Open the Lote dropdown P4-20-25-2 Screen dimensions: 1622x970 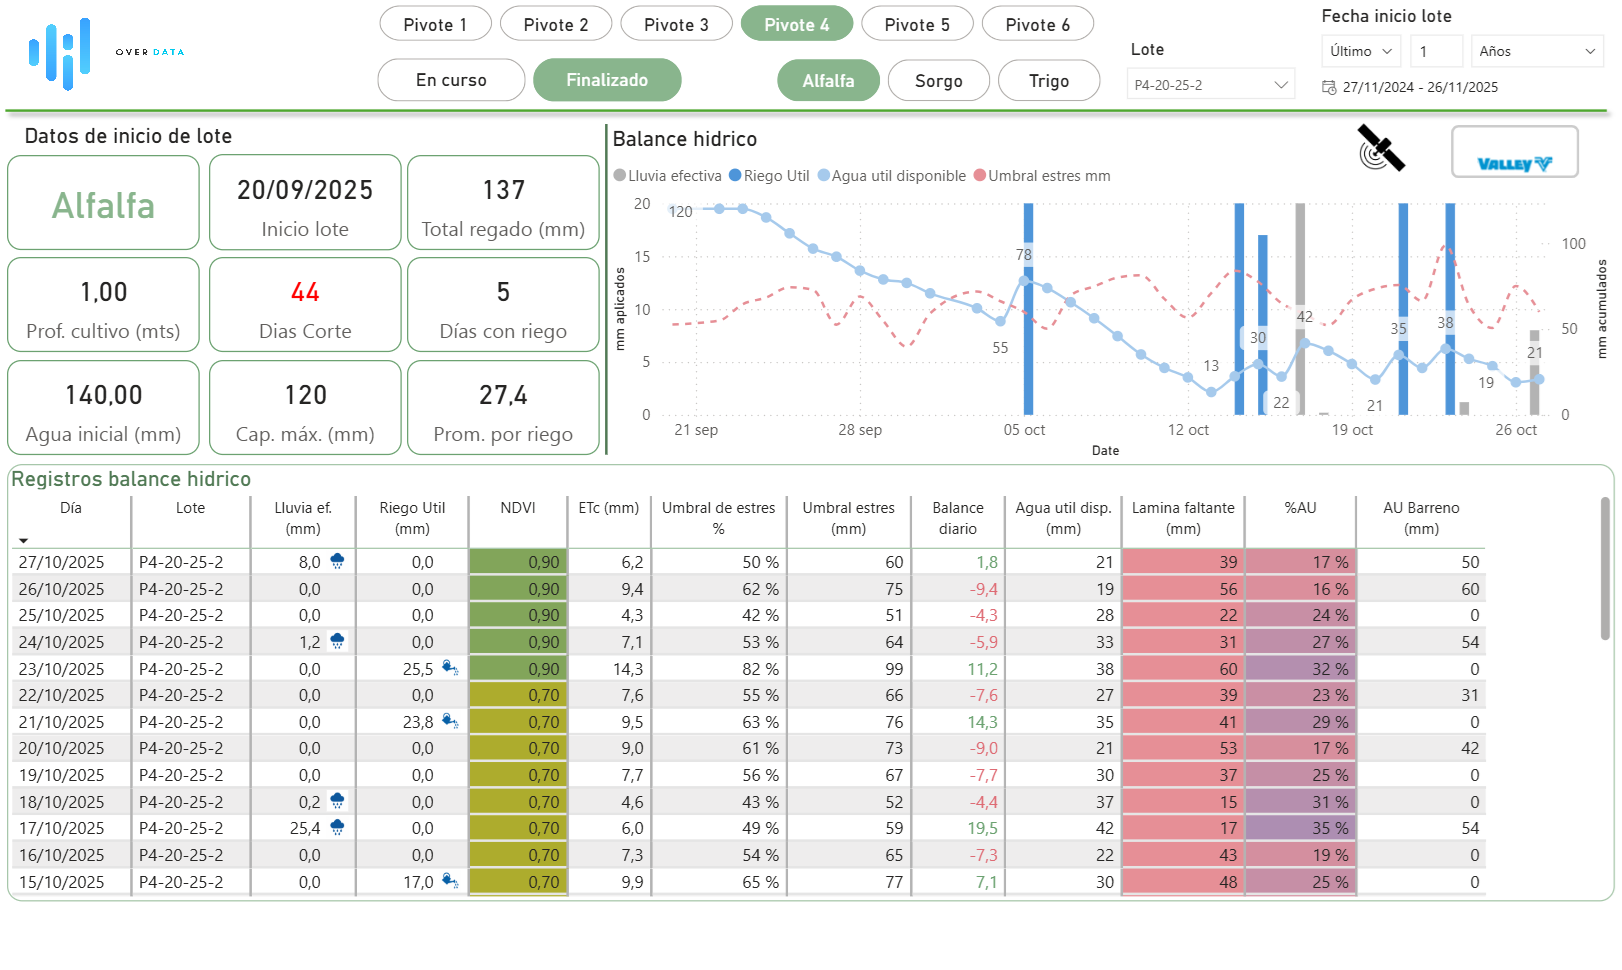(x=1210, y=84)
